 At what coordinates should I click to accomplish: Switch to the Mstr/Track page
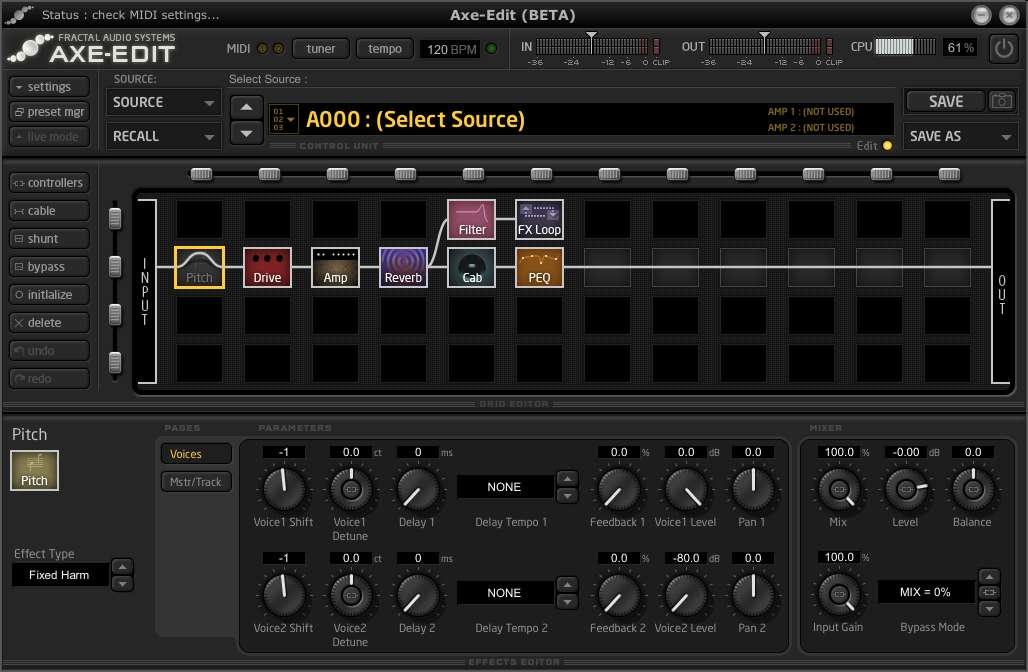tap(196, 482)
